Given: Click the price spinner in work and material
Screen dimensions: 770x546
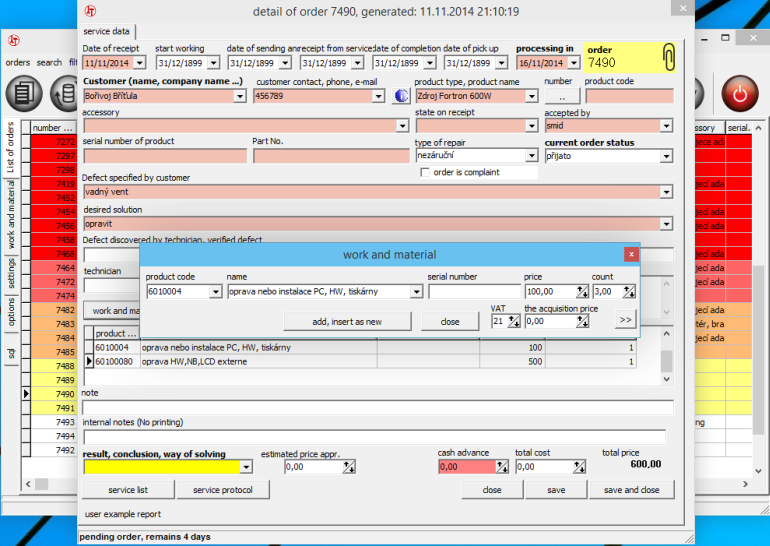Looking at the screenshot, I should [x=582, y=292].
